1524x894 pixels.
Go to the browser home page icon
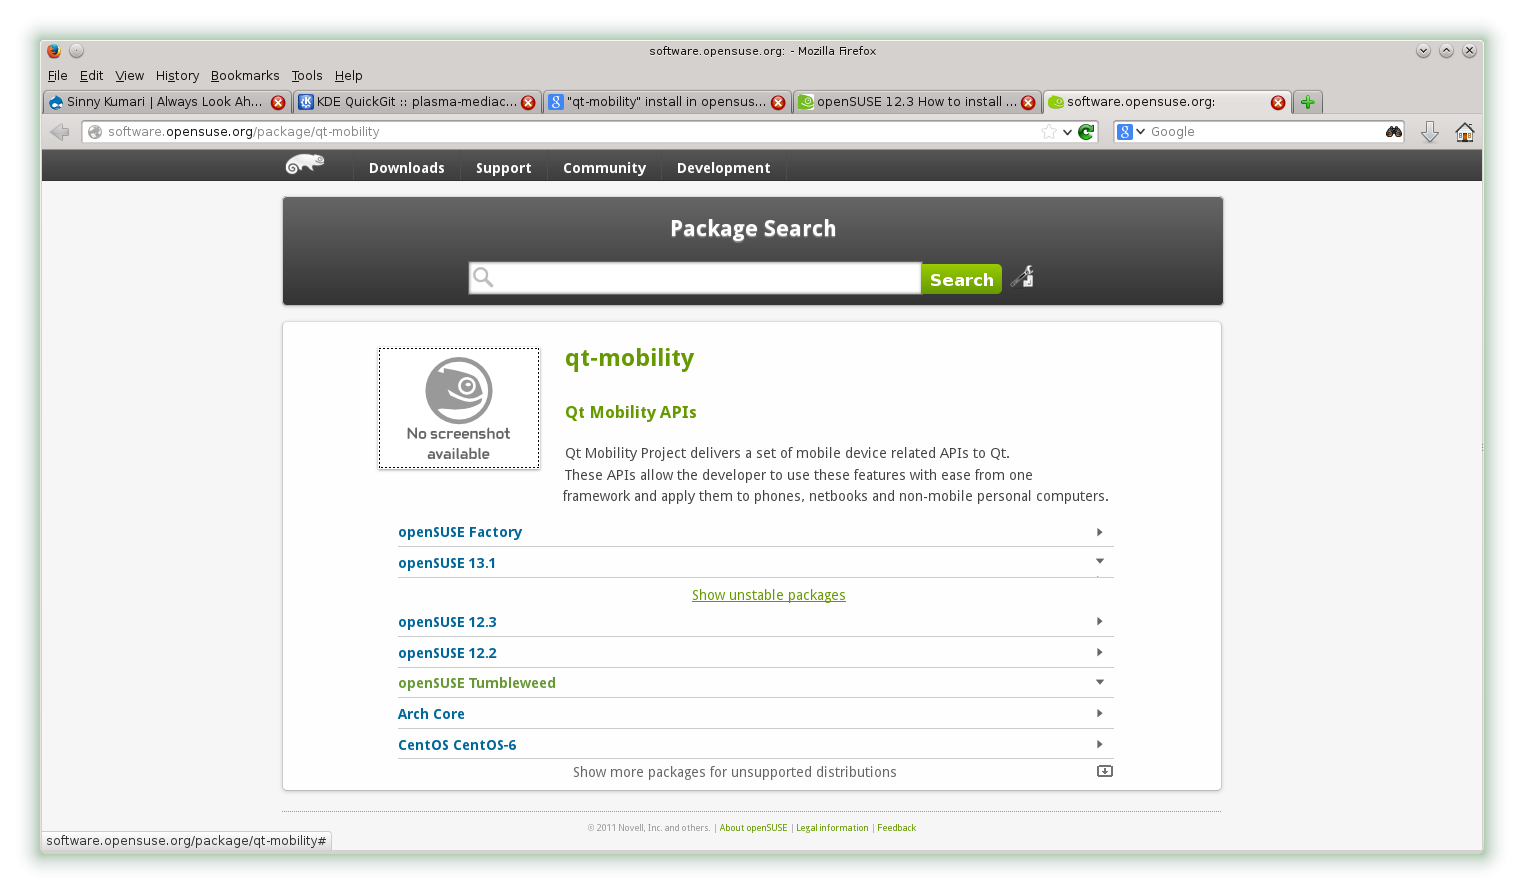1465,132
